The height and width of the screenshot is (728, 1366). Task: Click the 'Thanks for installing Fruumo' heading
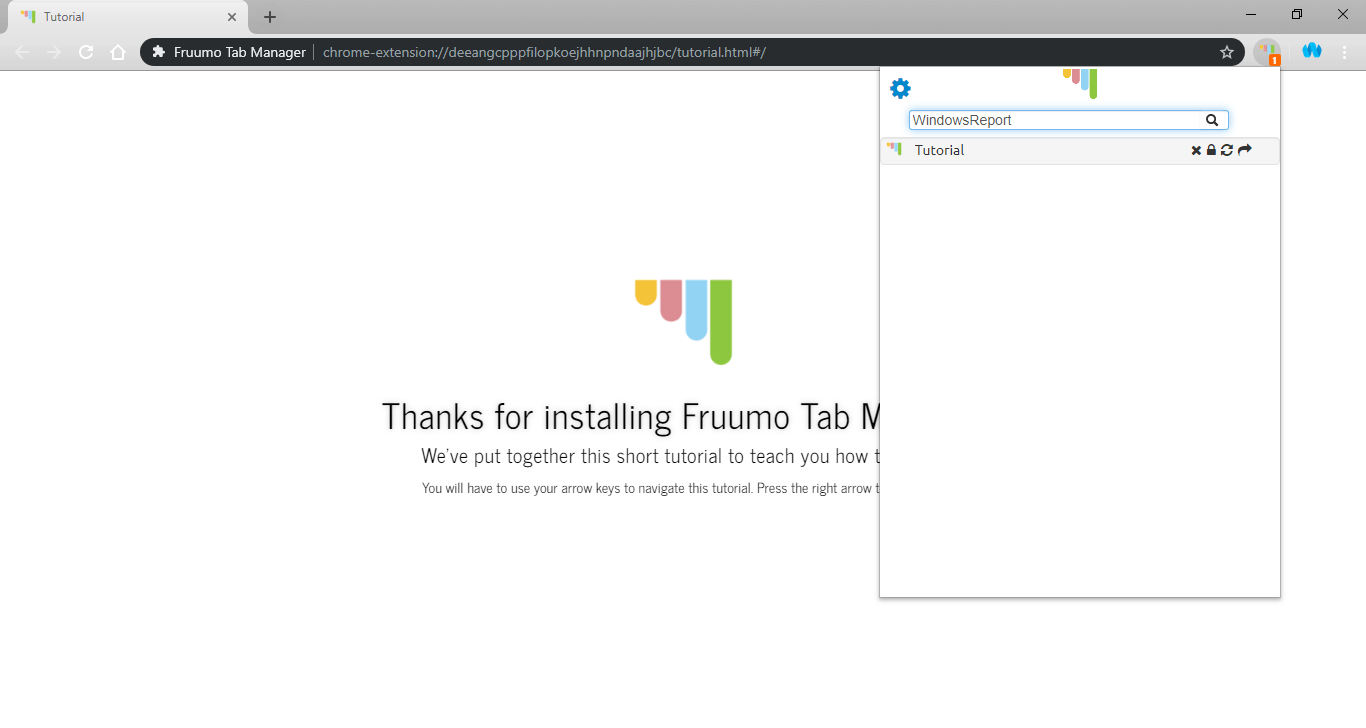[x=630, y=416]
